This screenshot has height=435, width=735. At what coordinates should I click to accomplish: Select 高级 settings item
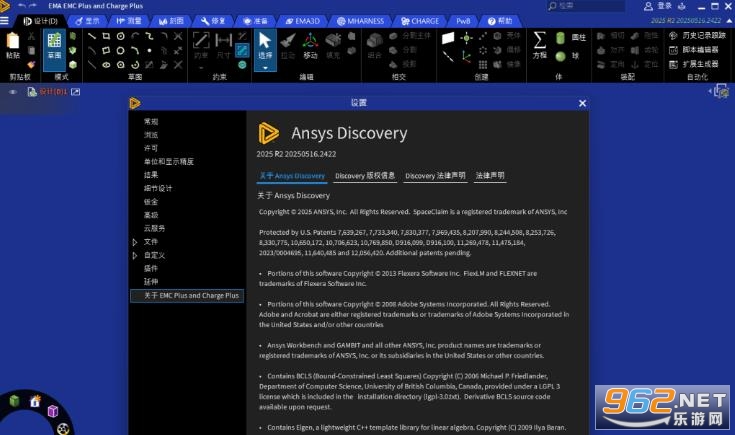pyautogui.click(x=151, y=215)
